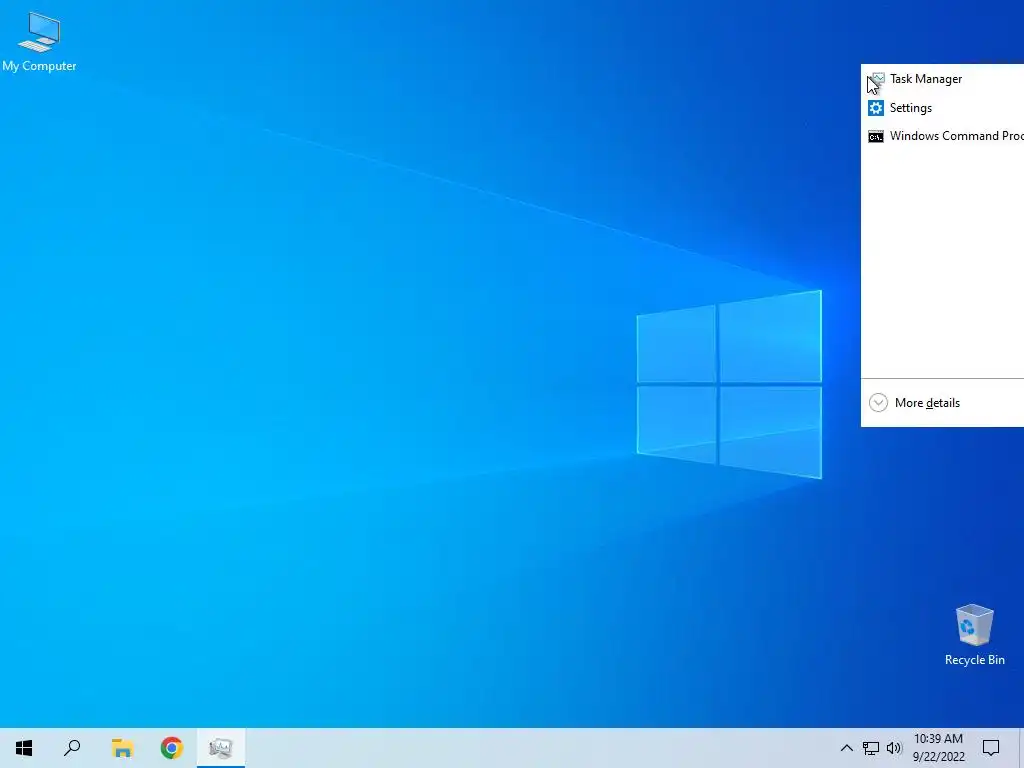Activate Task Manager taskbar button

[x=221, y=748]
